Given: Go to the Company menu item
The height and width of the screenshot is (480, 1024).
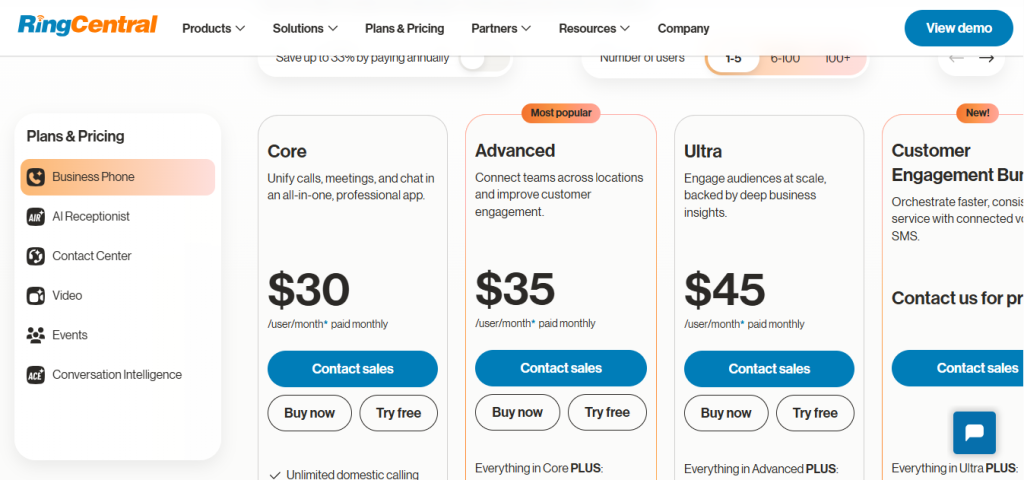Looking at the screenshot, I should click(x=683, y=28).
